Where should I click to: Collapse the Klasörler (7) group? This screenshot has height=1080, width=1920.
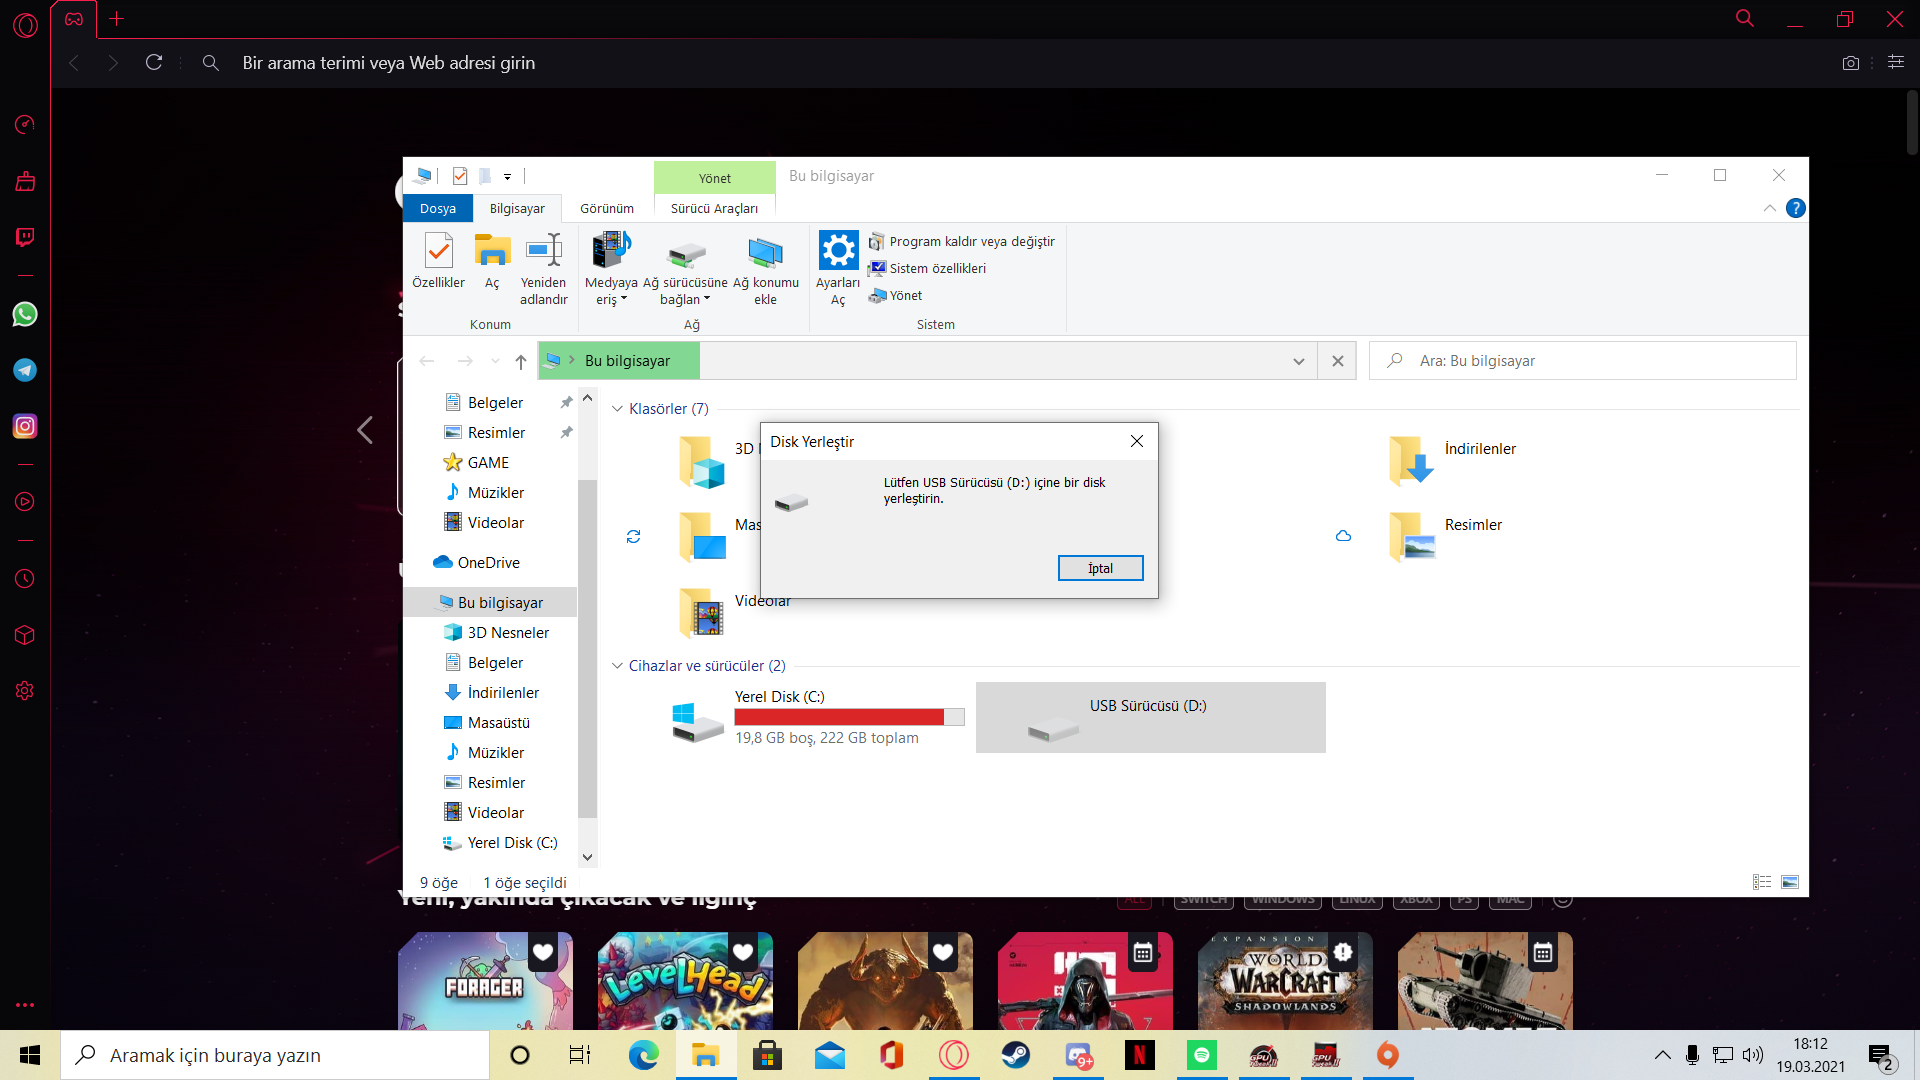(617, 409)
